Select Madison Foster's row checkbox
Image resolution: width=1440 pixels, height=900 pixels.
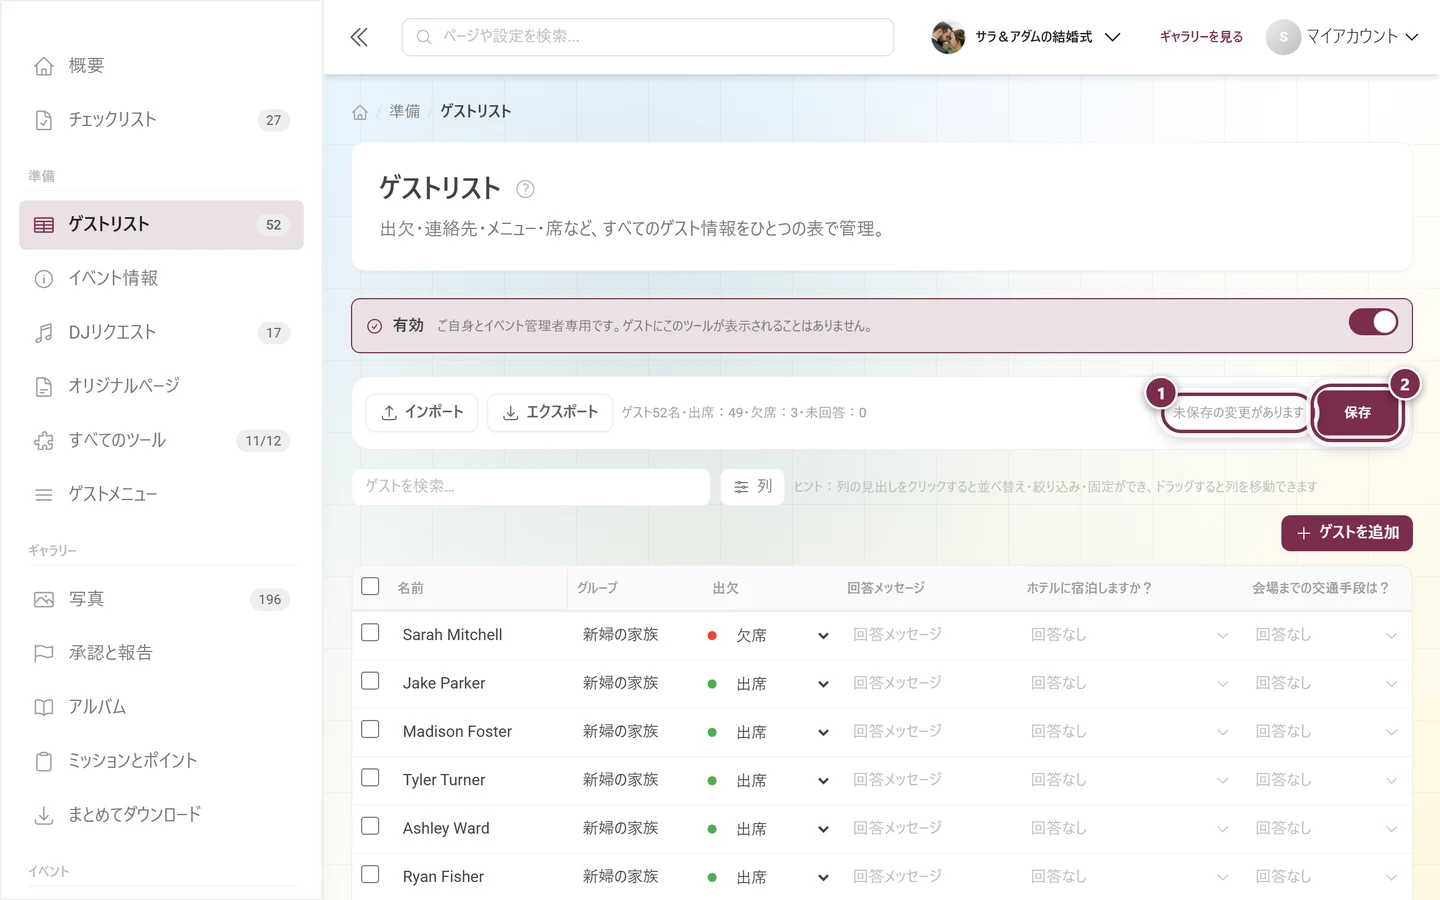coord(370,730)
